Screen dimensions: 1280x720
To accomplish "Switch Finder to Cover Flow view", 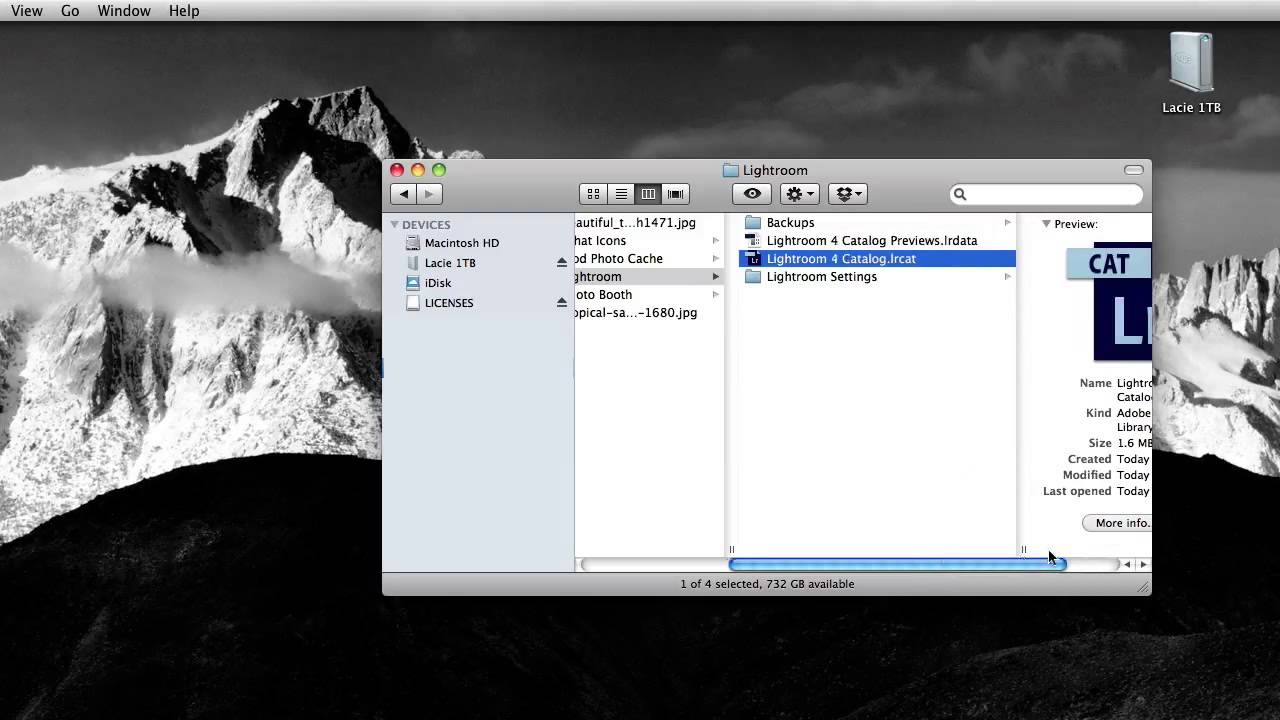I will [x=676, y=194].
